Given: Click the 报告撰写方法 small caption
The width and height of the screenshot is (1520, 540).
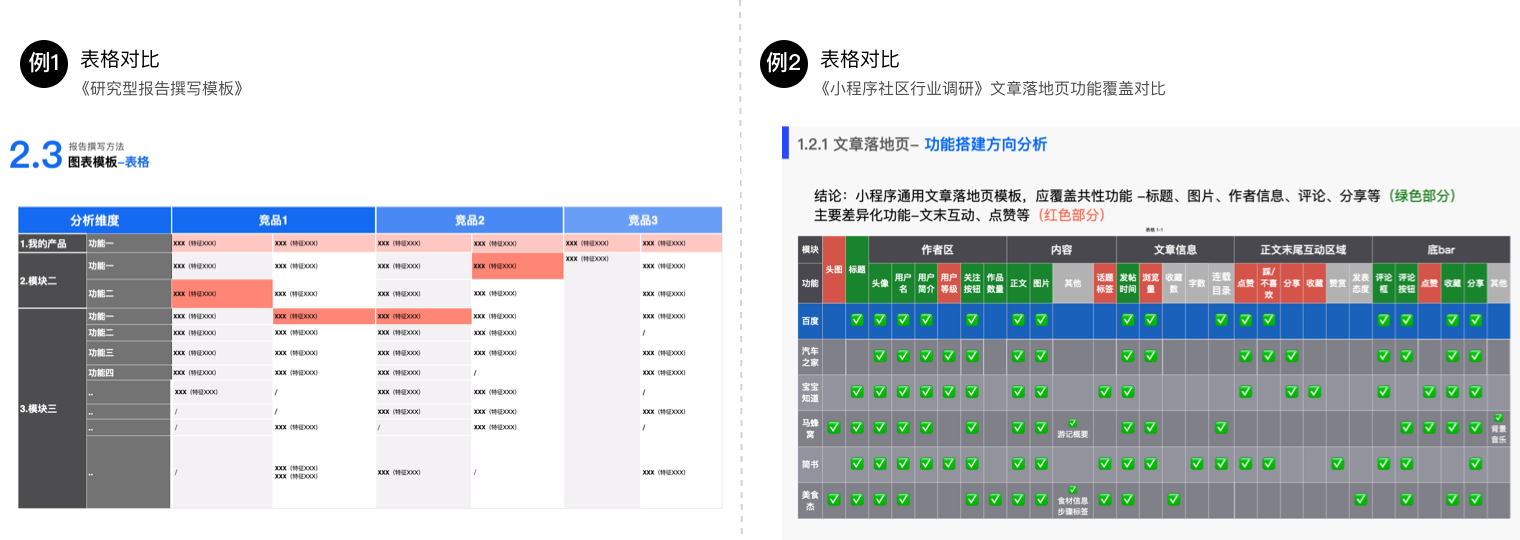Looking at the screenshot, I should click(96, 146).
